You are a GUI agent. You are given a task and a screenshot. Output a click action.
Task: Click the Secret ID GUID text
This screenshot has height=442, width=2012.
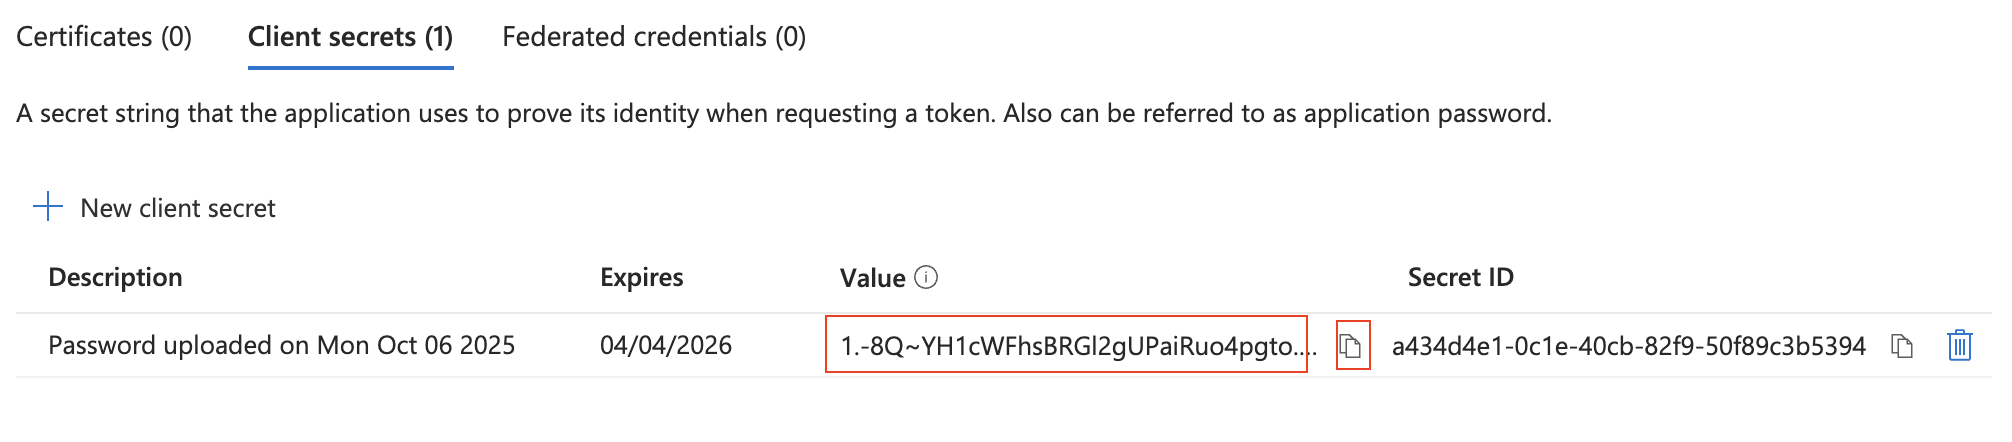point(1628,346)
